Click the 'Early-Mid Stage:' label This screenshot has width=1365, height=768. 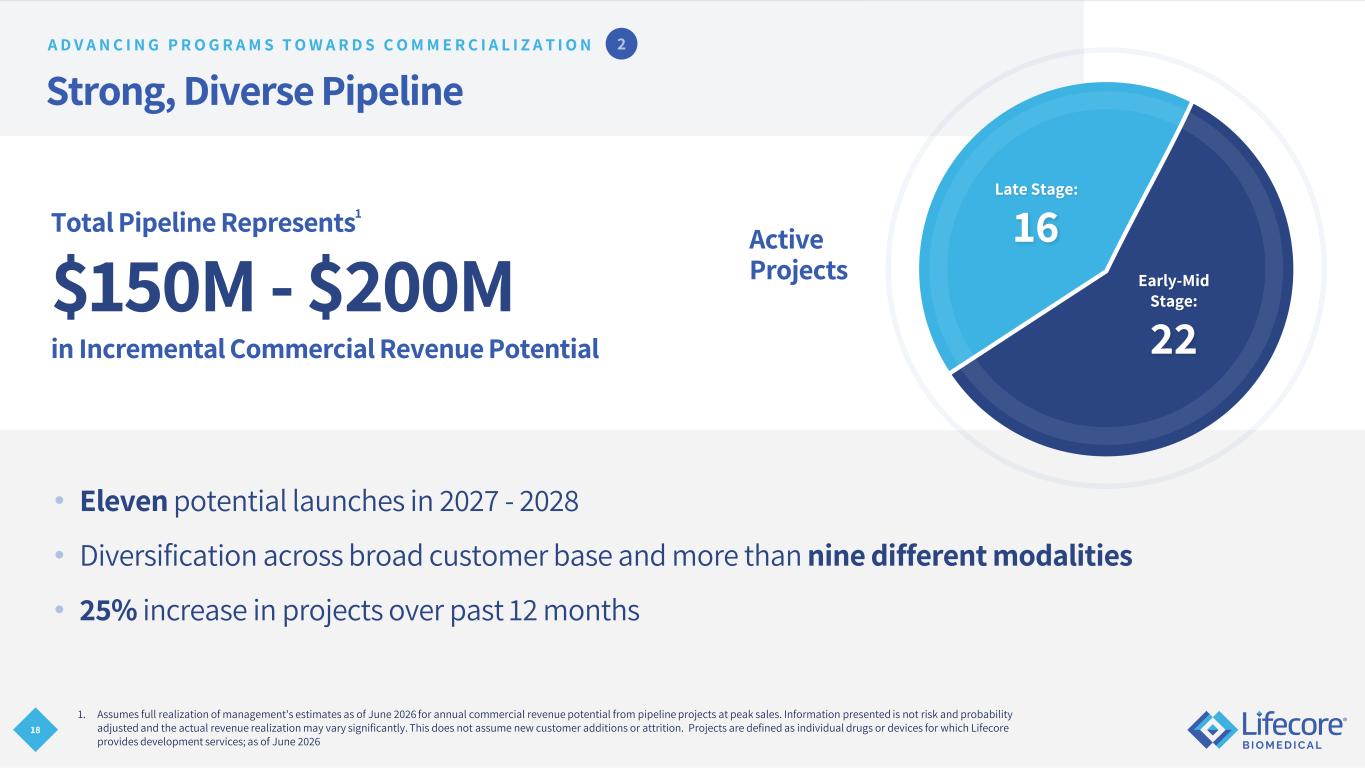click(x=1174, y=290)
